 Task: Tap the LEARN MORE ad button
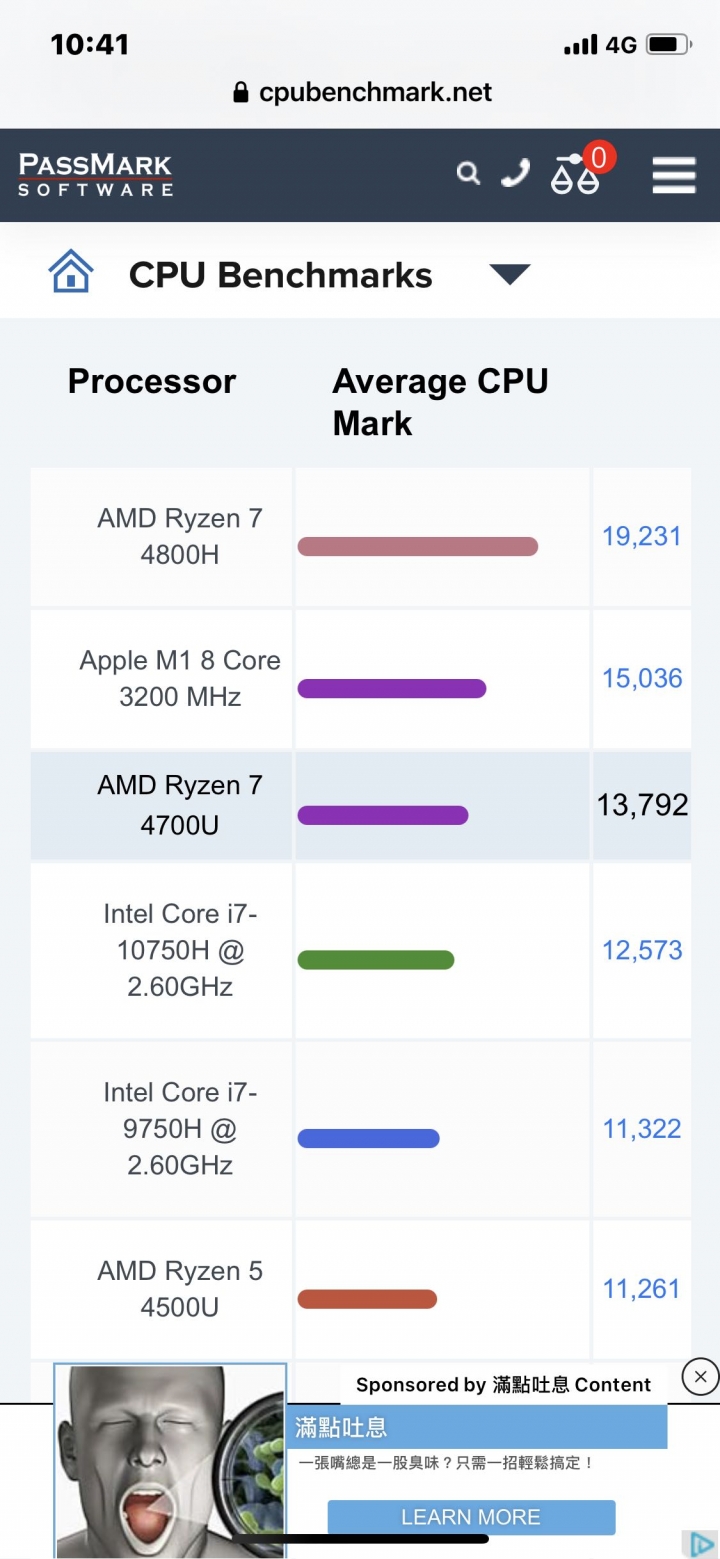coord(471,1517)
